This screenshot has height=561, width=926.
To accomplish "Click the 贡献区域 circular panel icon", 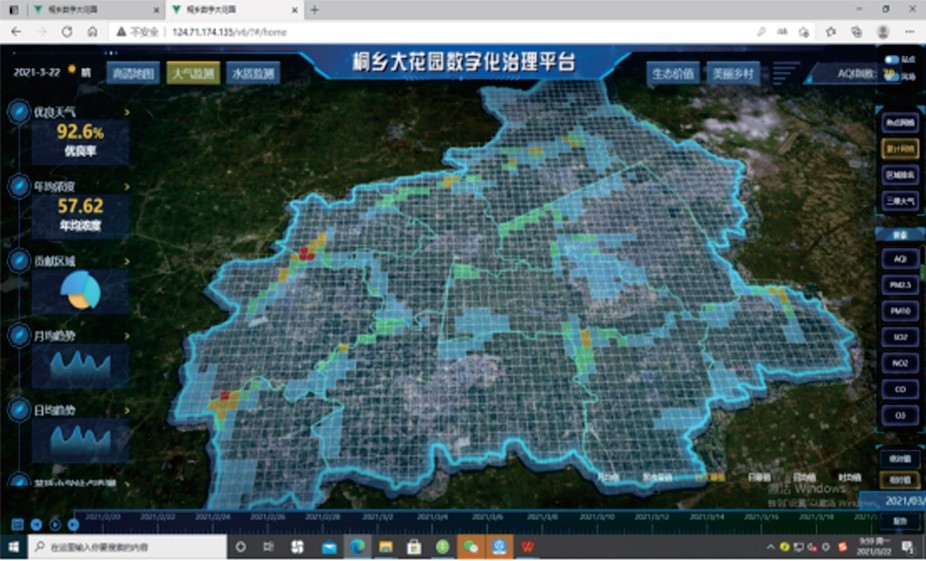I will (18, 261).
